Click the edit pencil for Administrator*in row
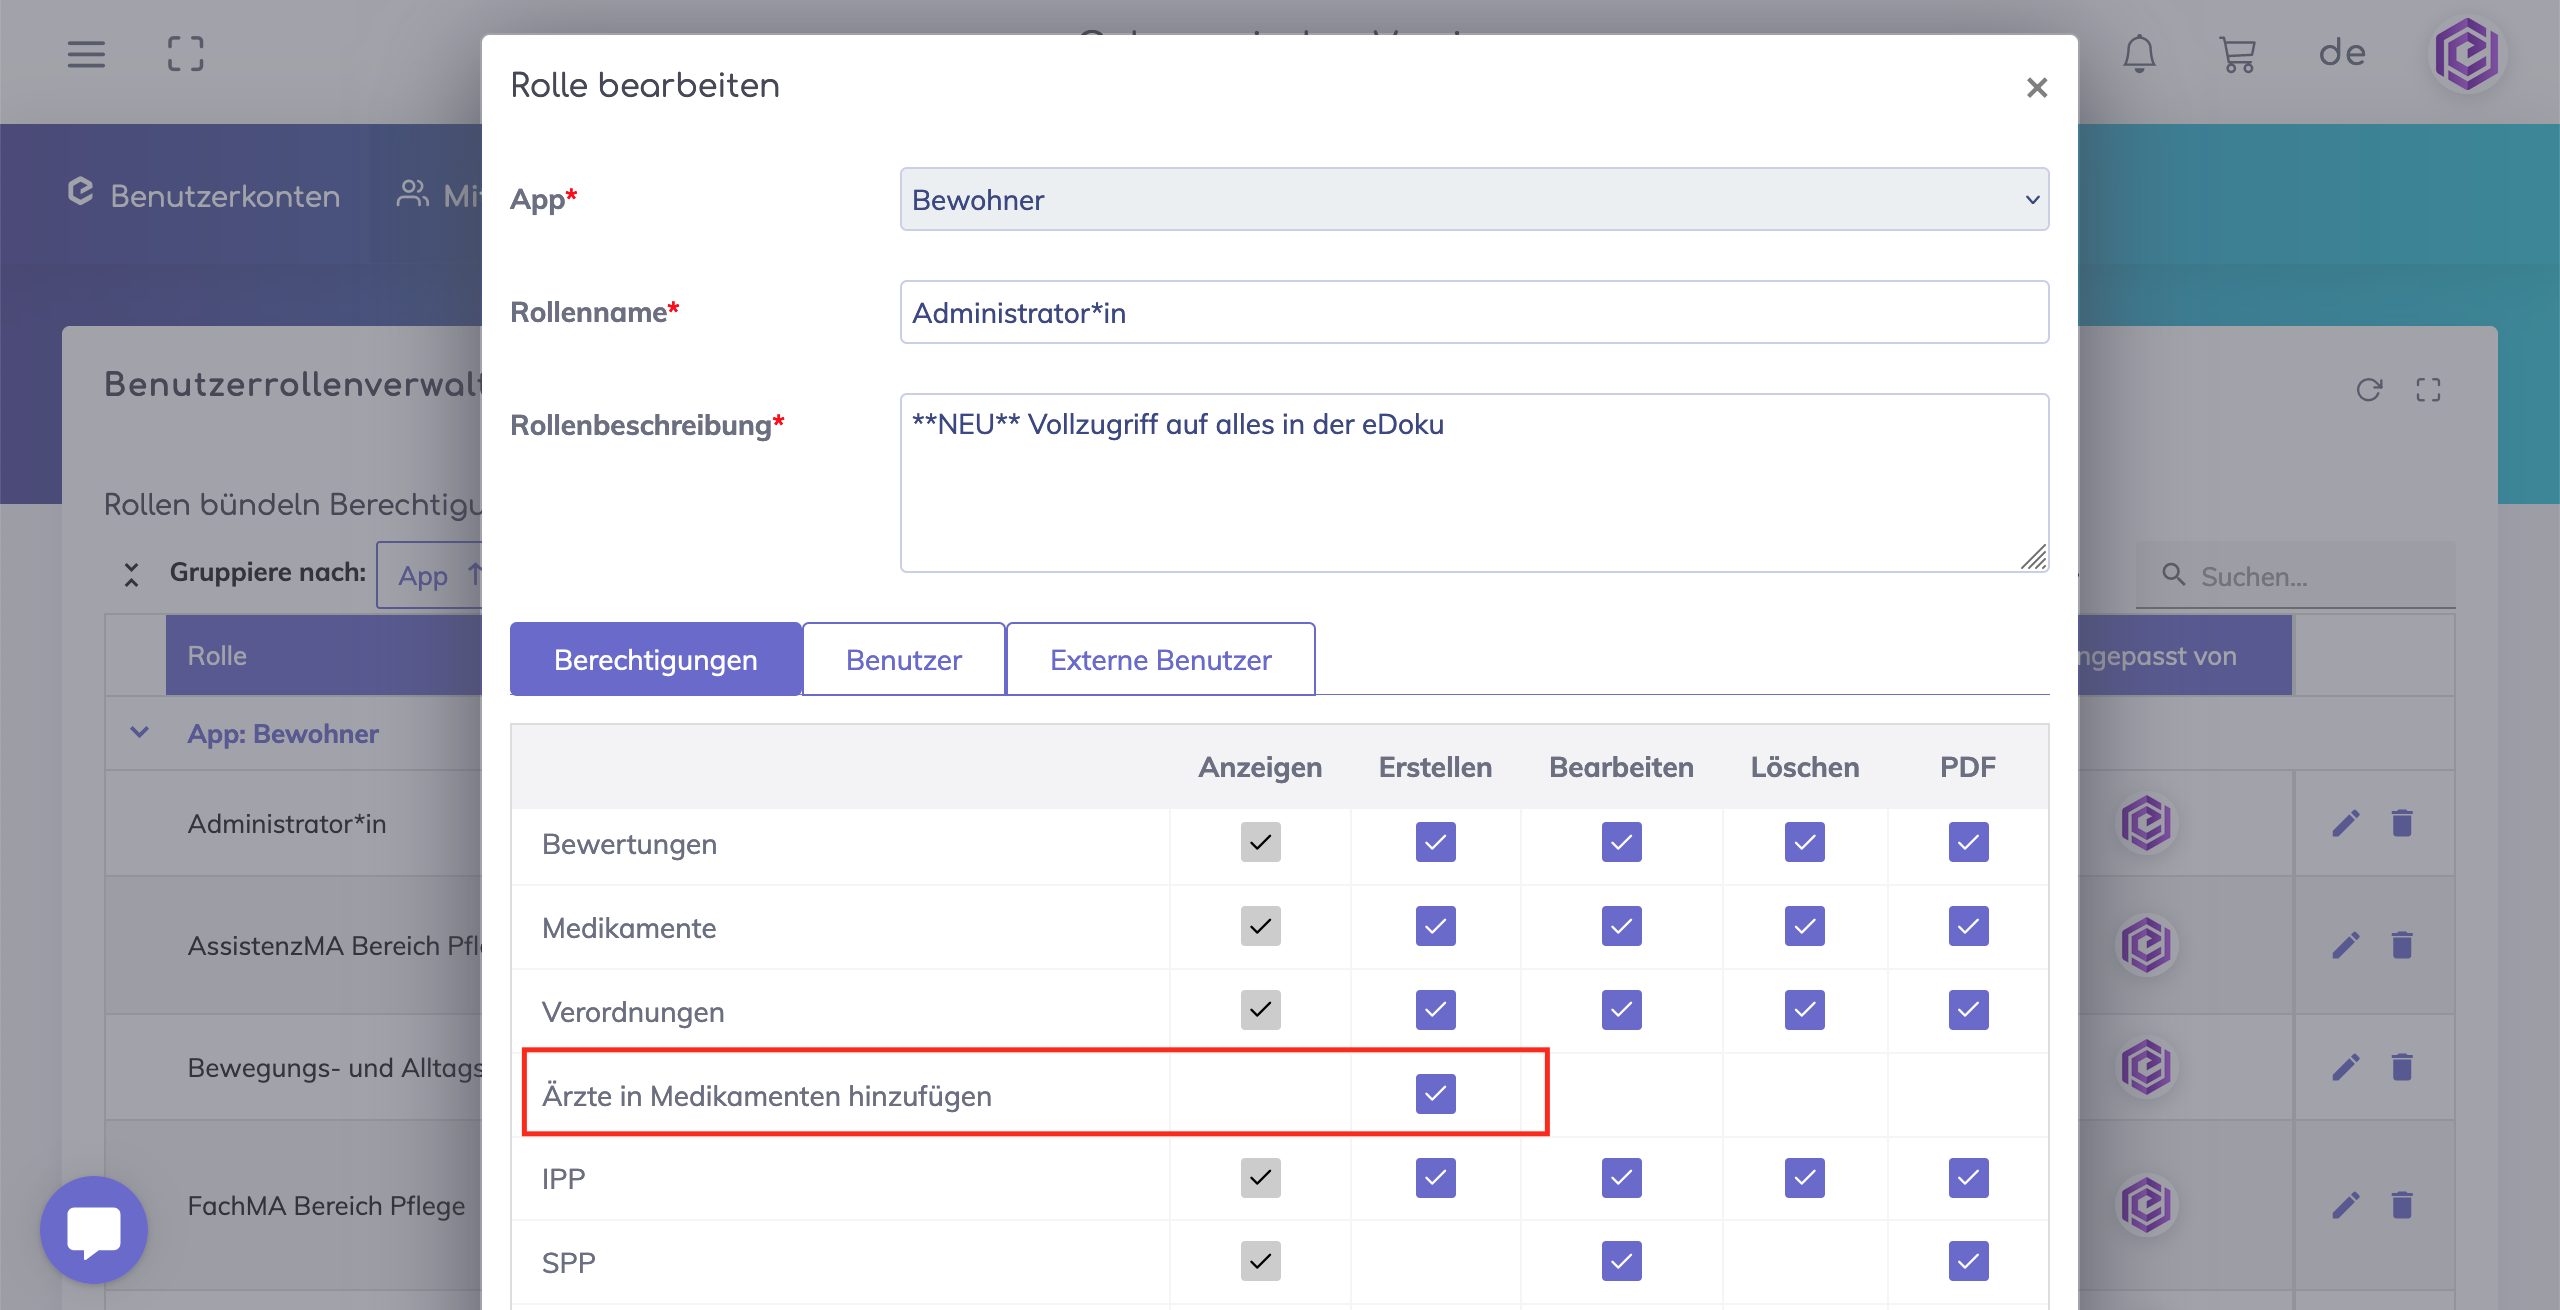The image size is (2560, 1310). pos(2346,823)
